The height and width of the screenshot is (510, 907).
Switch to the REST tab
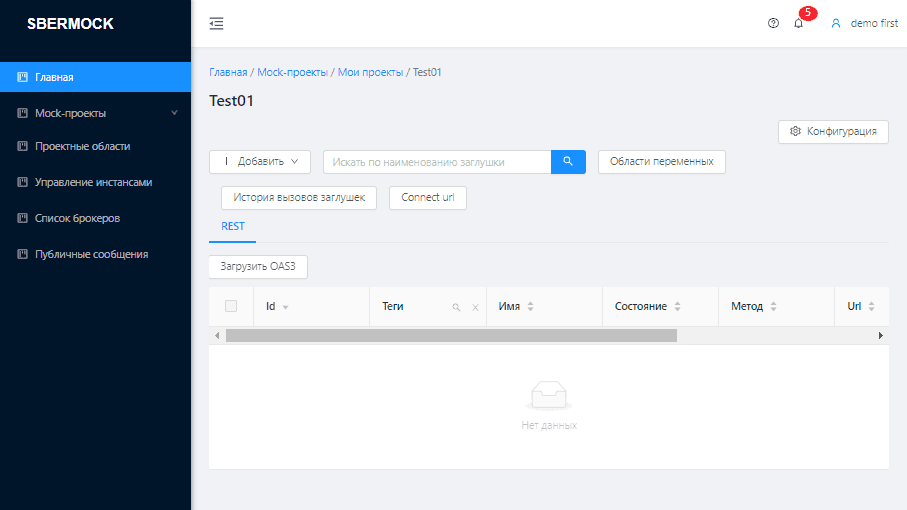click(x=233, y=227)
